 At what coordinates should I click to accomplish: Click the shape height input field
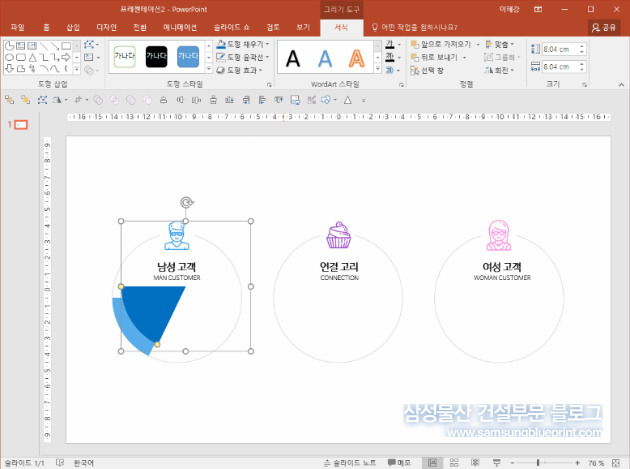(x=560, y=49)
